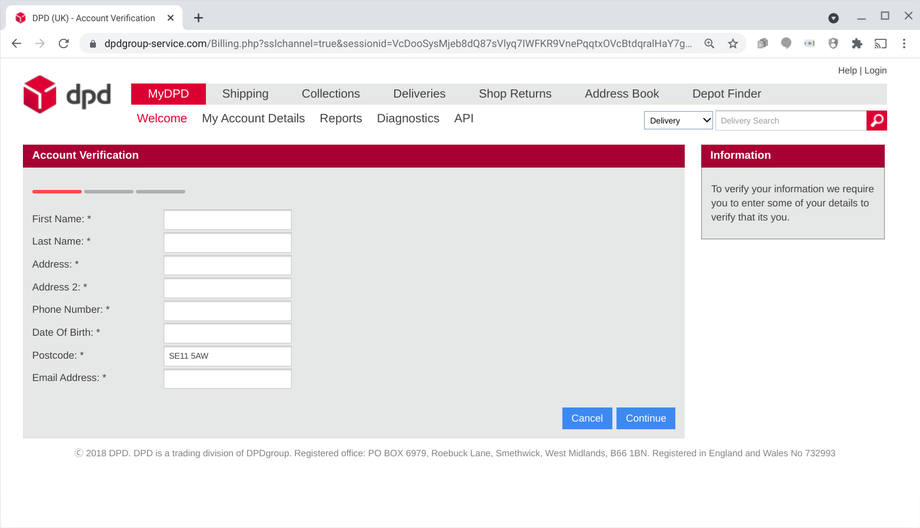Click the Information panel heading
Screen dimensions: 920x528
point(740,155)
